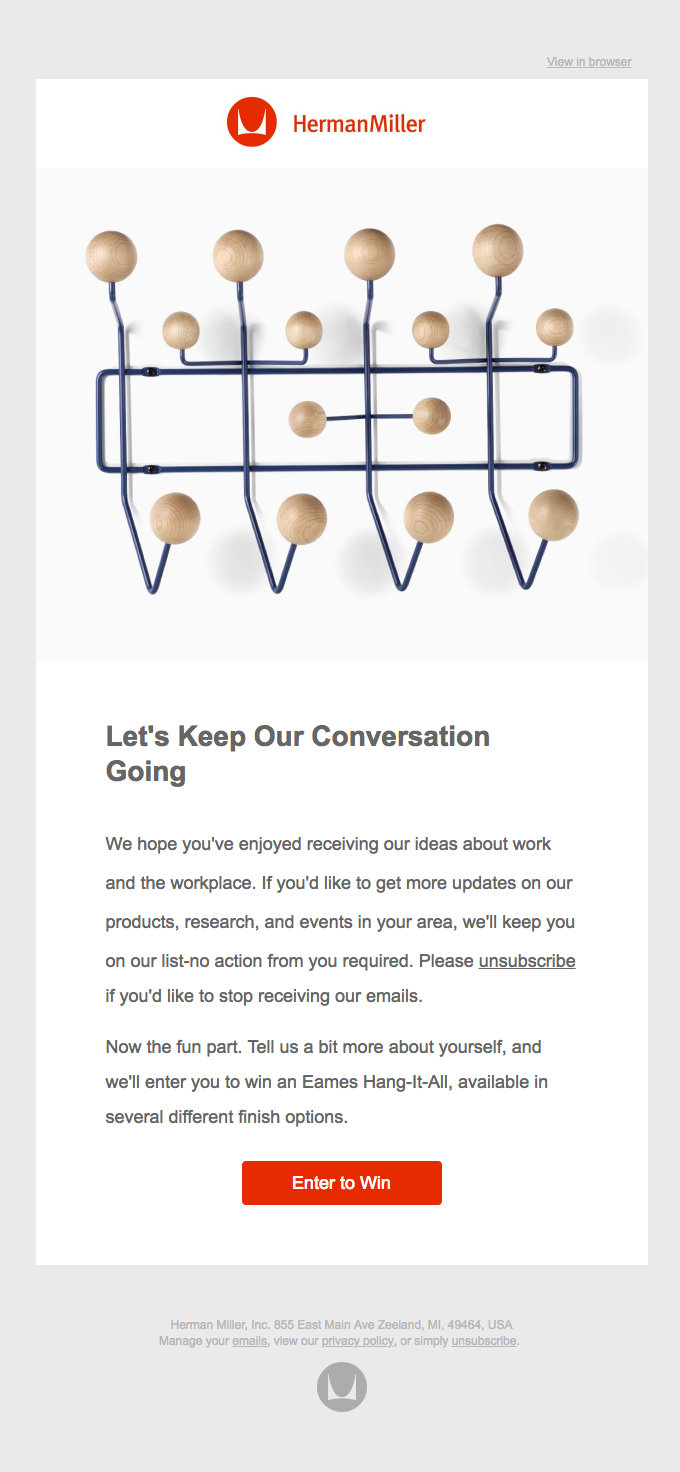Click the Herman Miller address line in footer
The width and height of the screenshot is (680, 1472).
click(x=340, y=1323)
